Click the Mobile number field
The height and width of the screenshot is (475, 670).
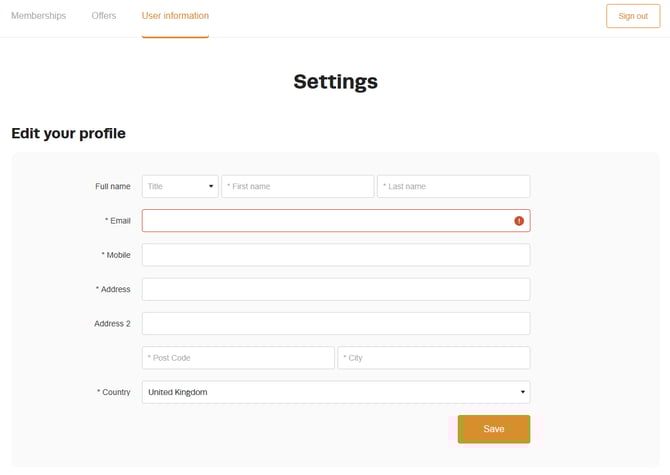(x=336, y=255)
